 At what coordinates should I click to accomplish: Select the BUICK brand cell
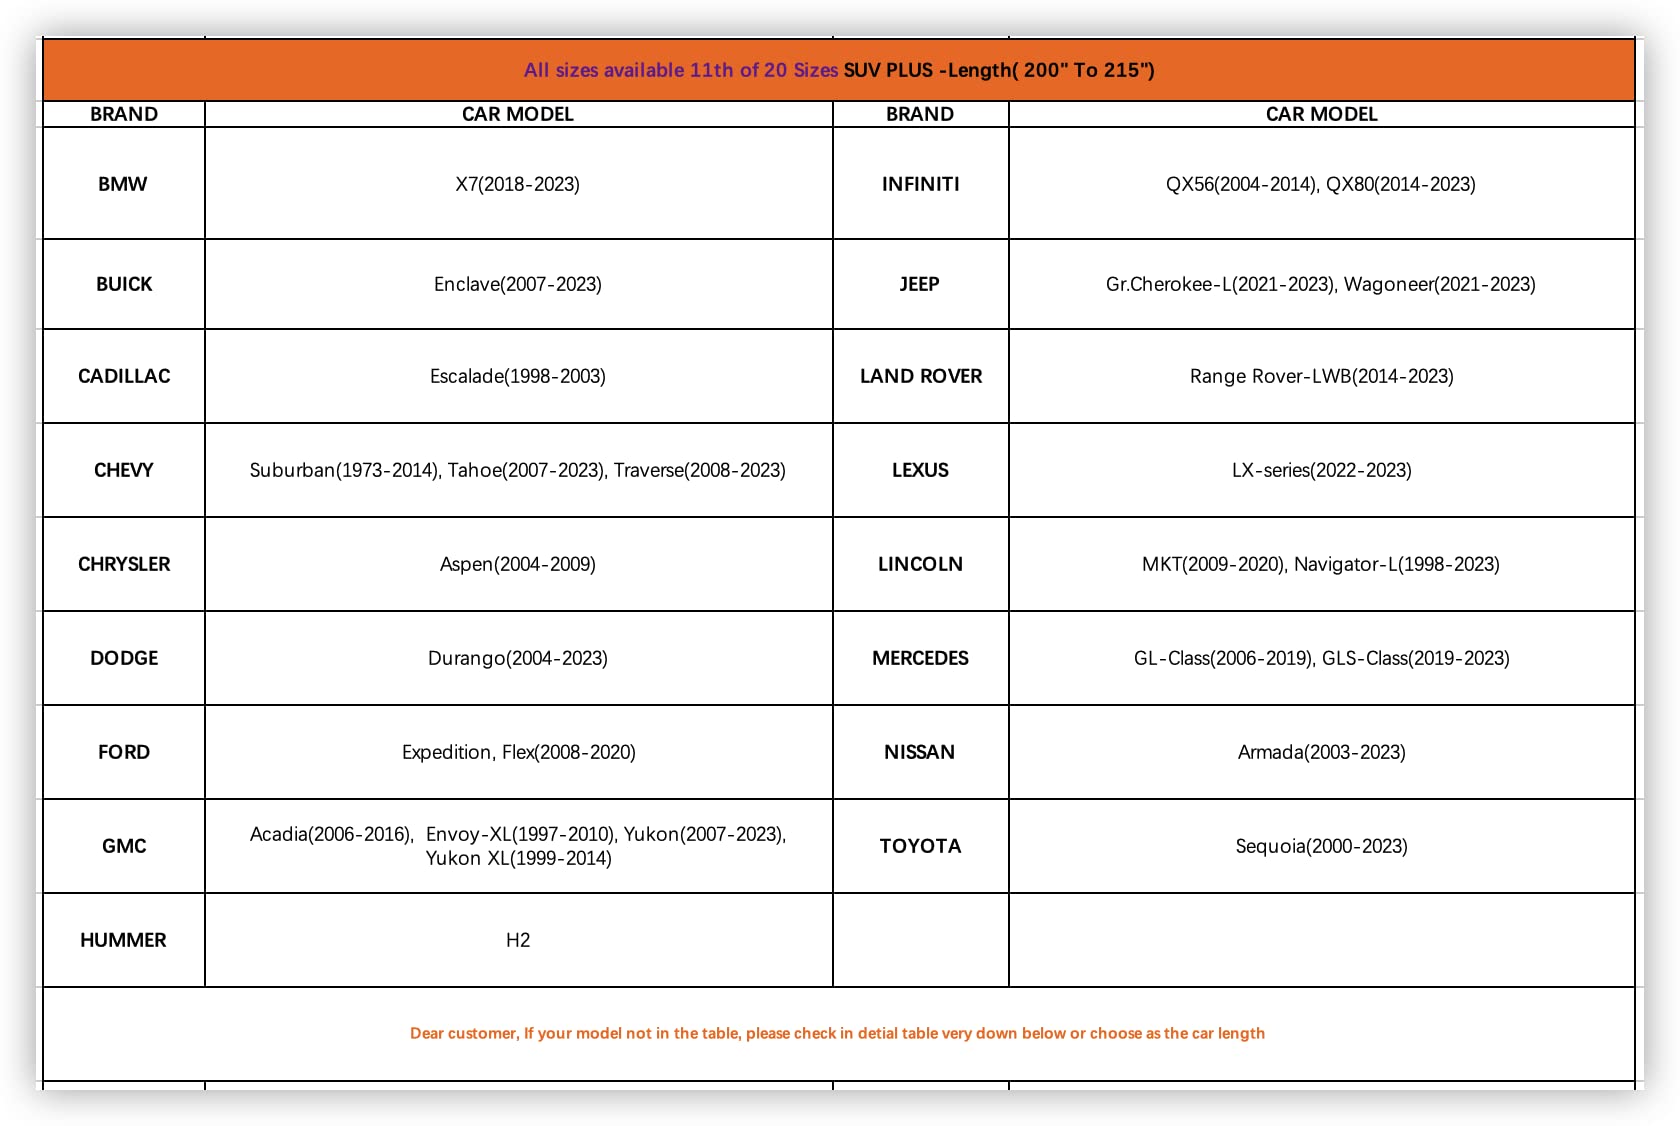pyautogui.click(x=124, y=284)
